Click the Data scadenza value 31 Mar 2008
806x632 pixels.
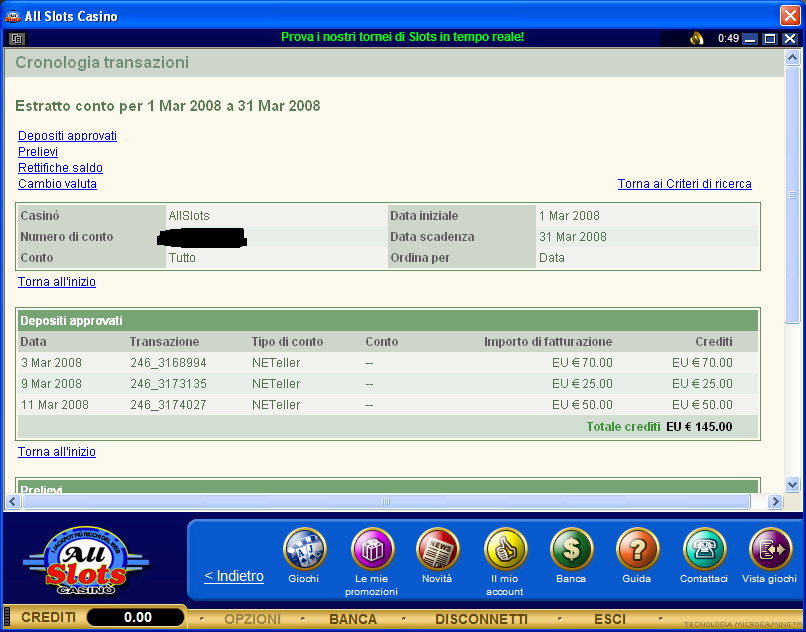click(573, 237)
